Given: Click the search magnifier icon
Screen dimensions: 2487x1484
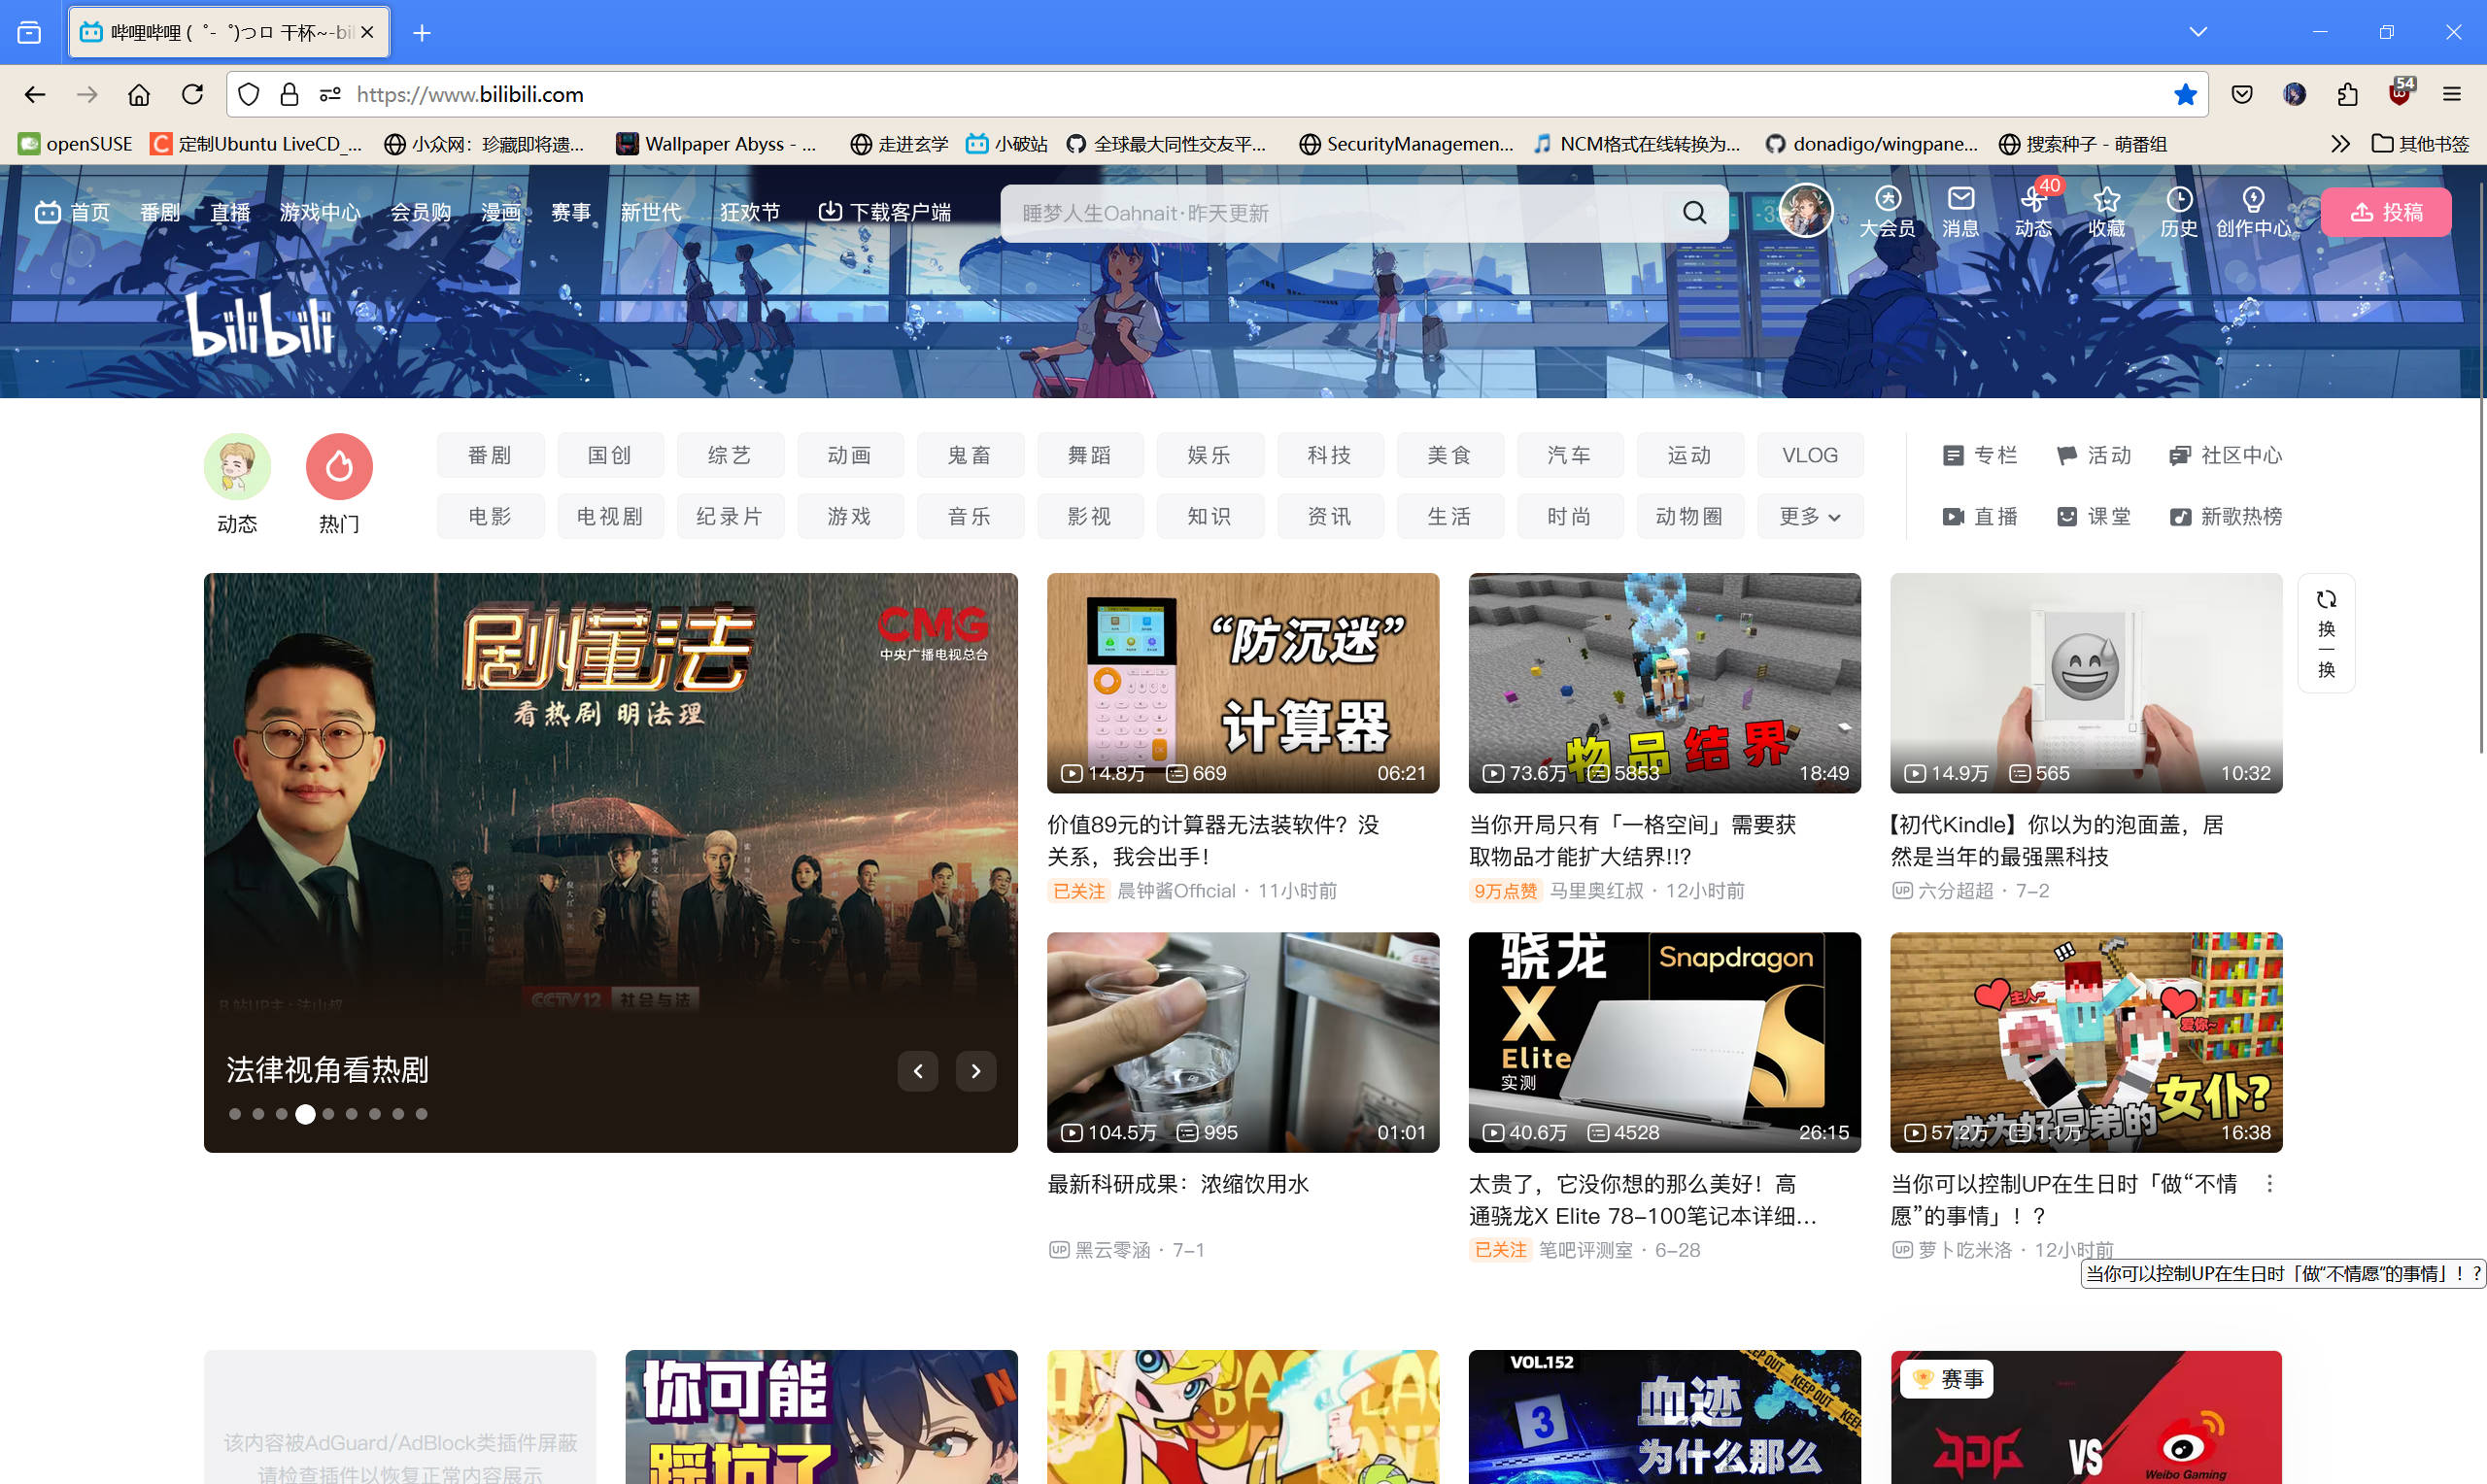Looking at the screenshot, I should [x=1694, y=212].
